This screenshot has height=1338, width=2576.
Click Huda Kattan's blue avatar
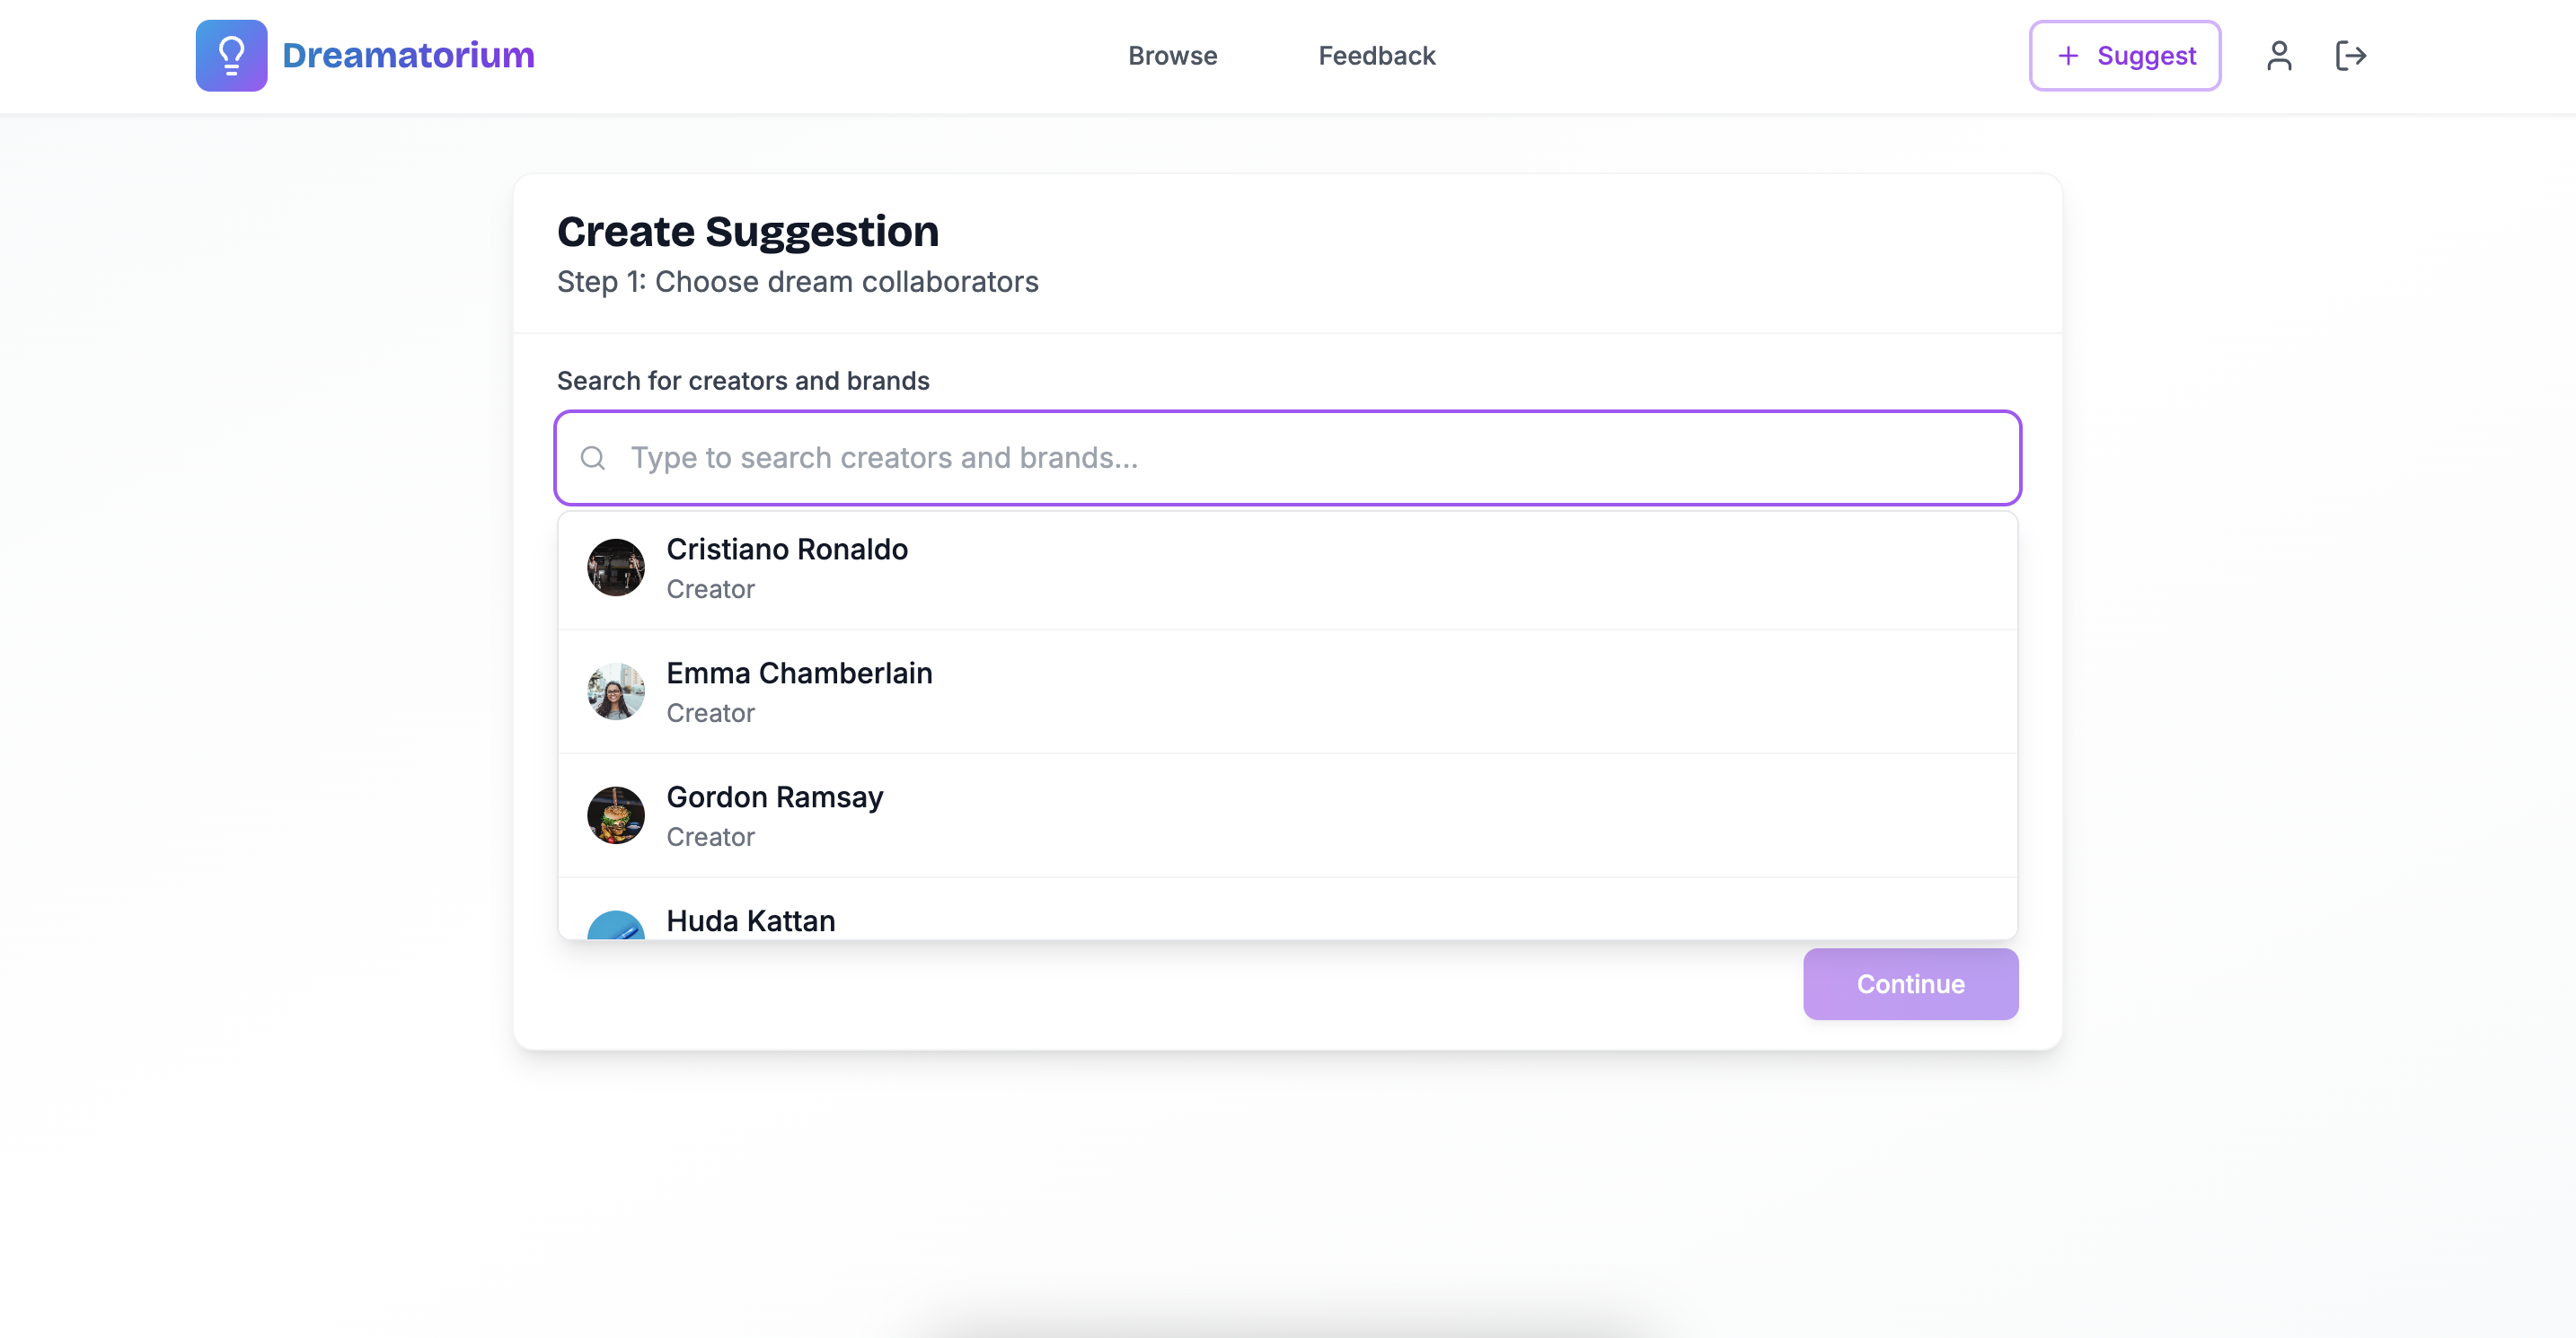click(x=615, y=925)
